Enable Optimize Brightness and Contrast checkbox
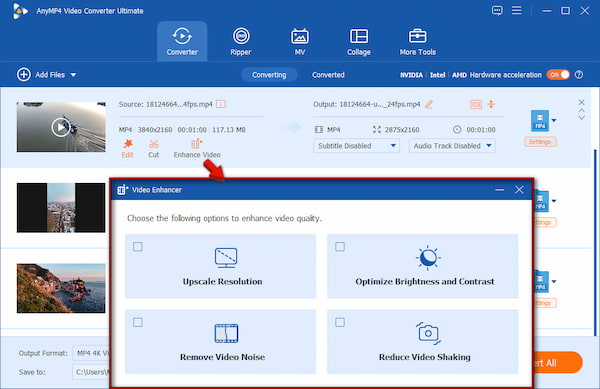Viewport: 600px width, 389px height. click(x=340, y=247)
